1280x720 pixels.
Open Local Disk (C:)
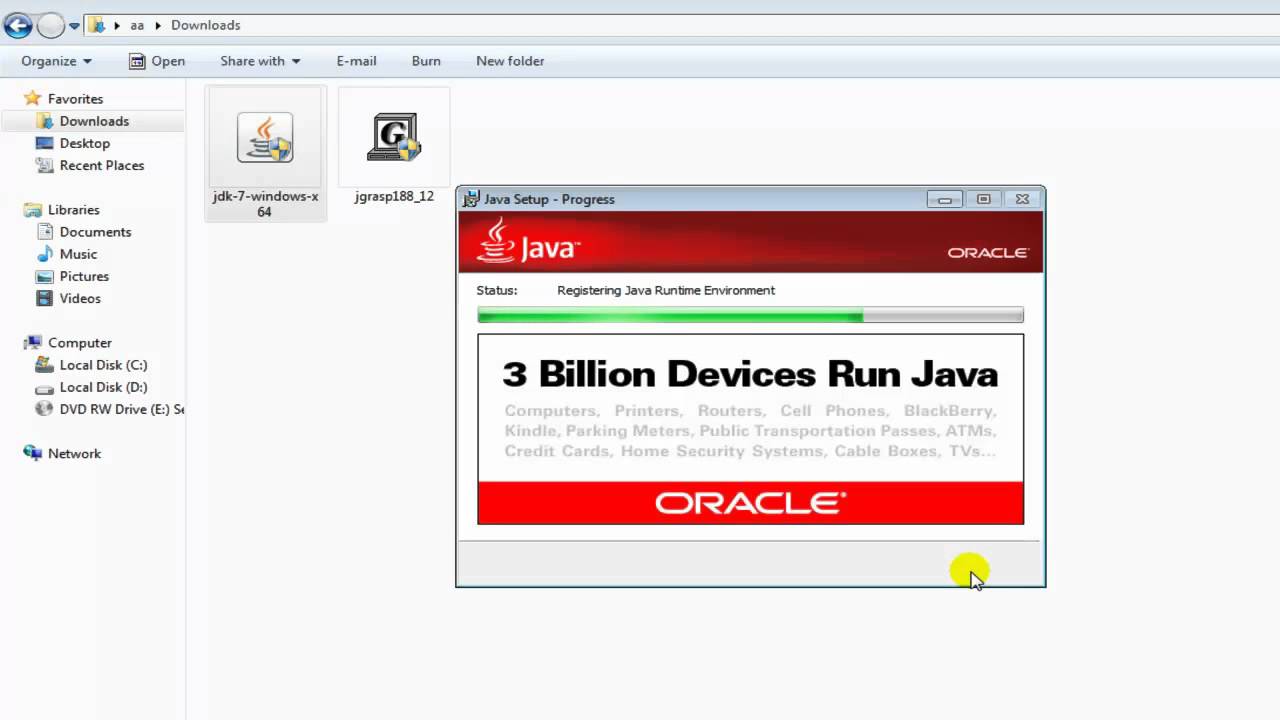point(103,365)
